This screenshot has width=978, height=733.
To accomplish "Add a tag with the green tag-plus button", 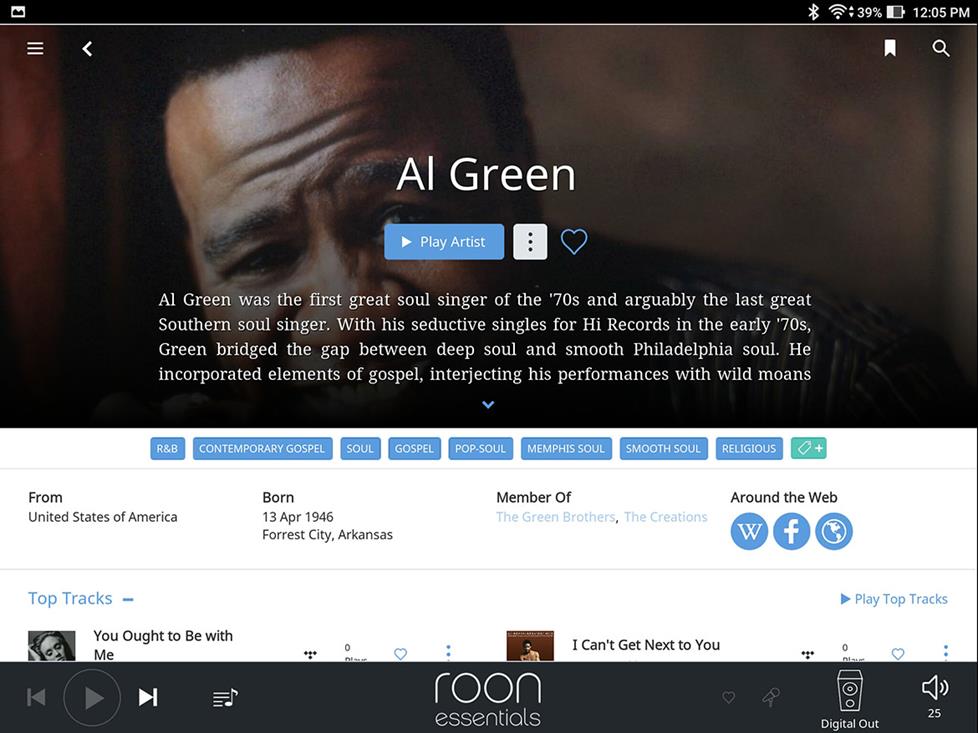I will click(808, 448).
